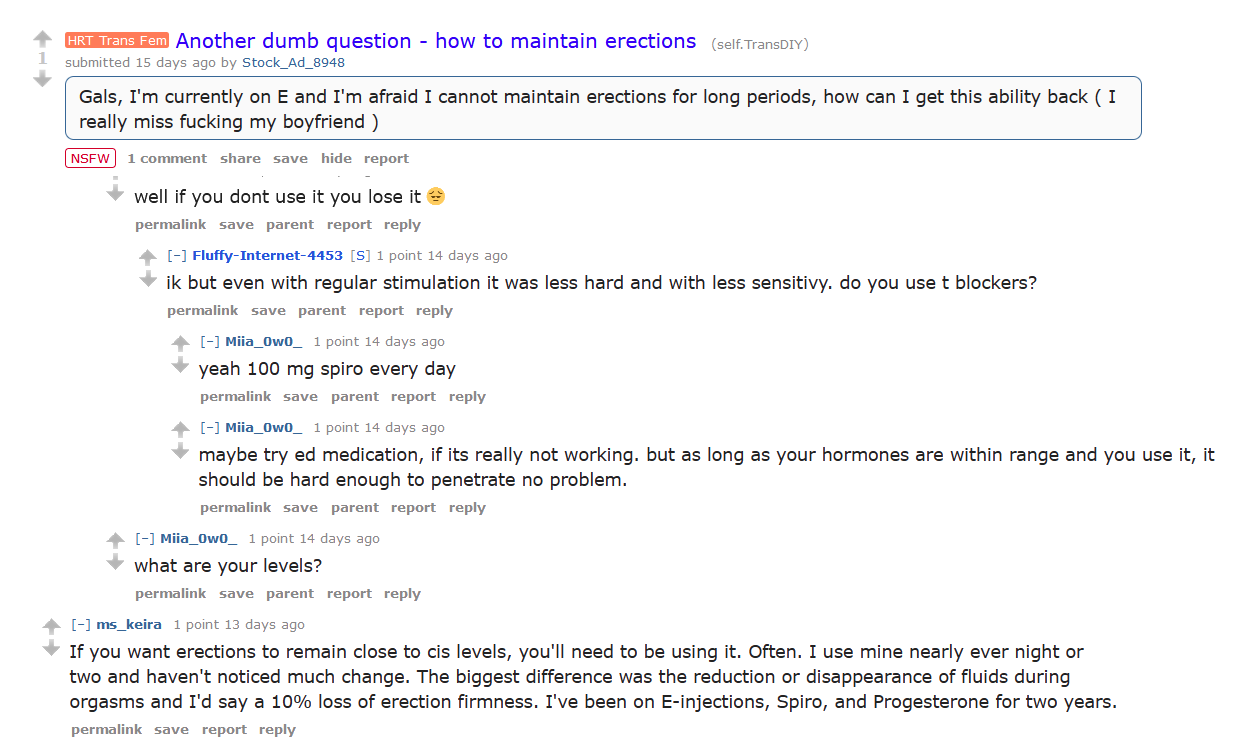Upvote Fluffy-Internet-4453's comment

[x=148, y=257]
